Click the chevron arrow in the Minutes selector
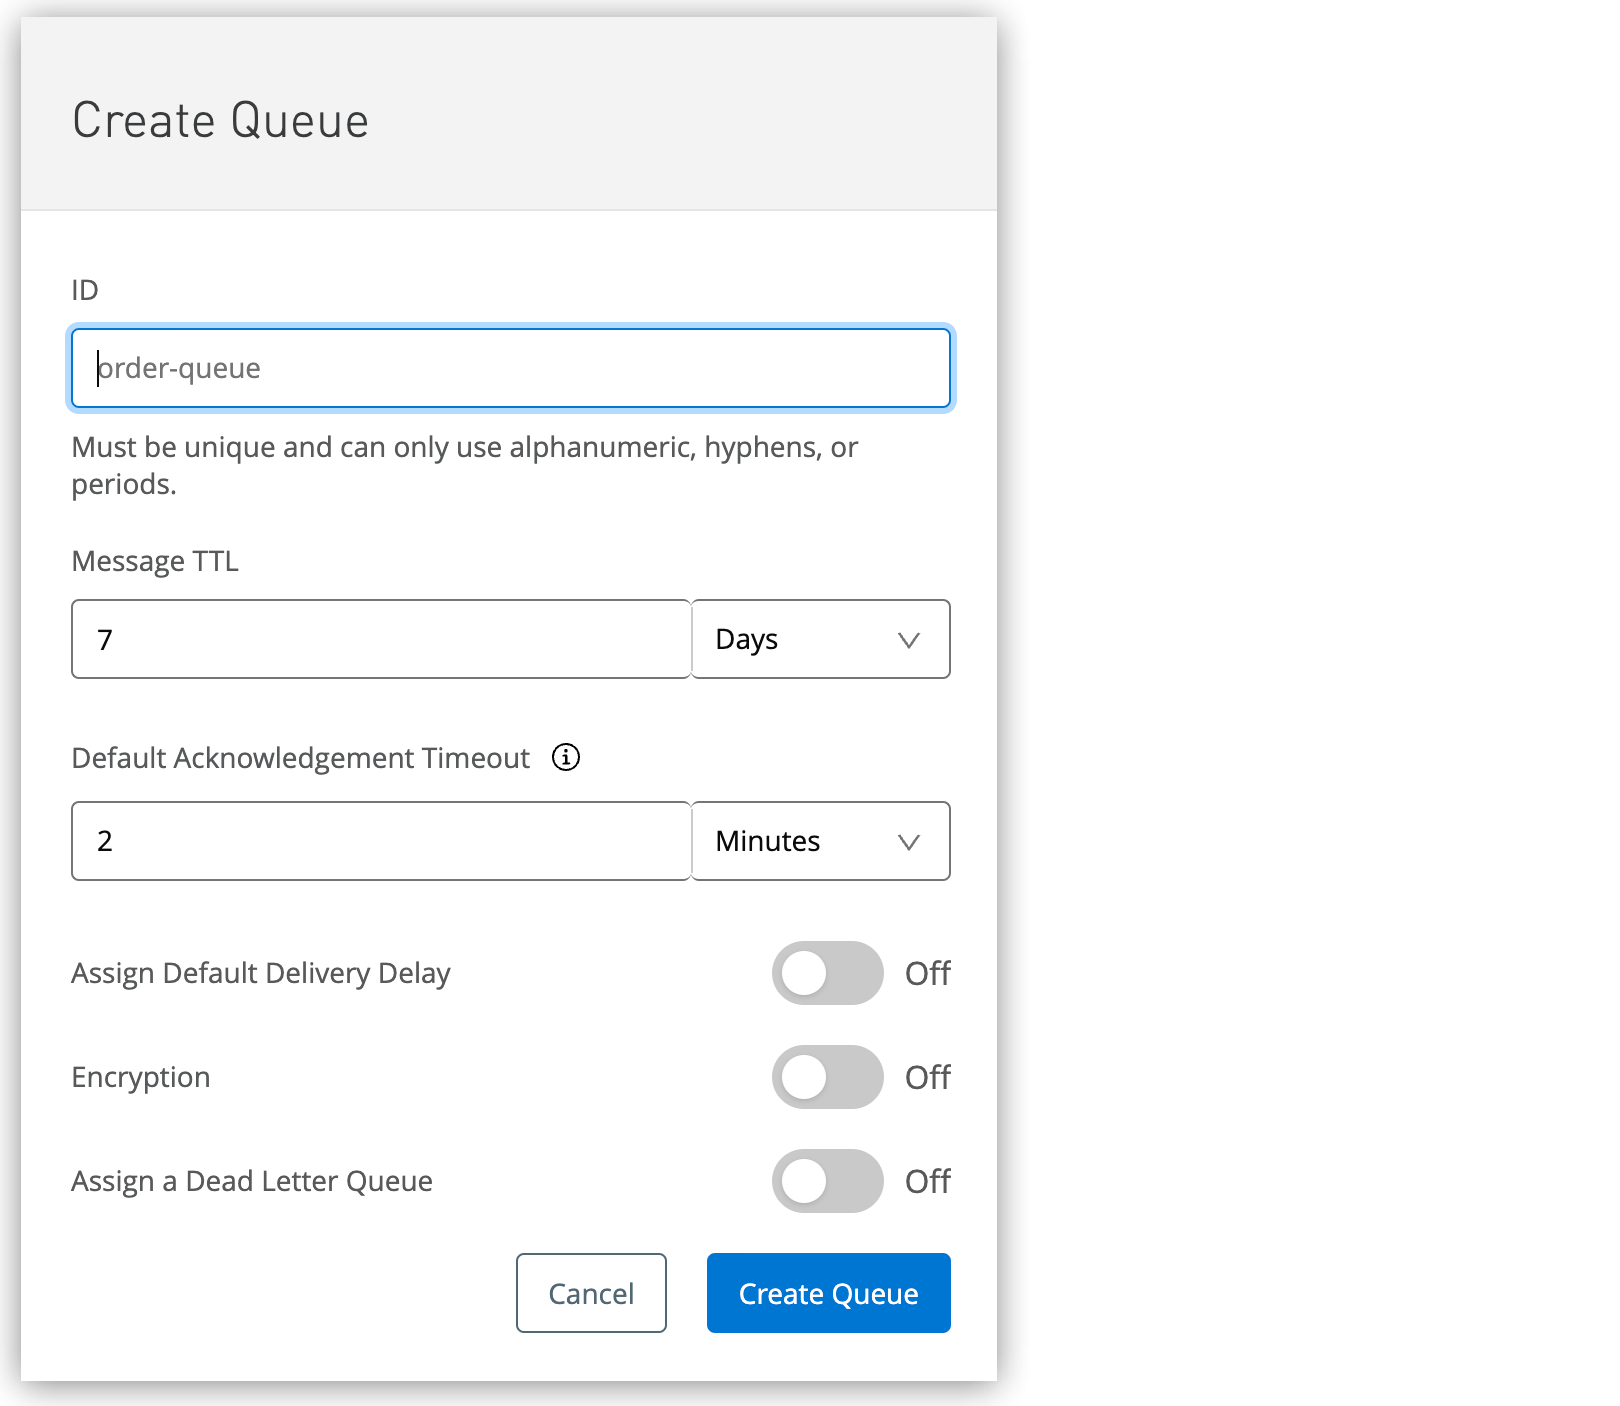 908,842
